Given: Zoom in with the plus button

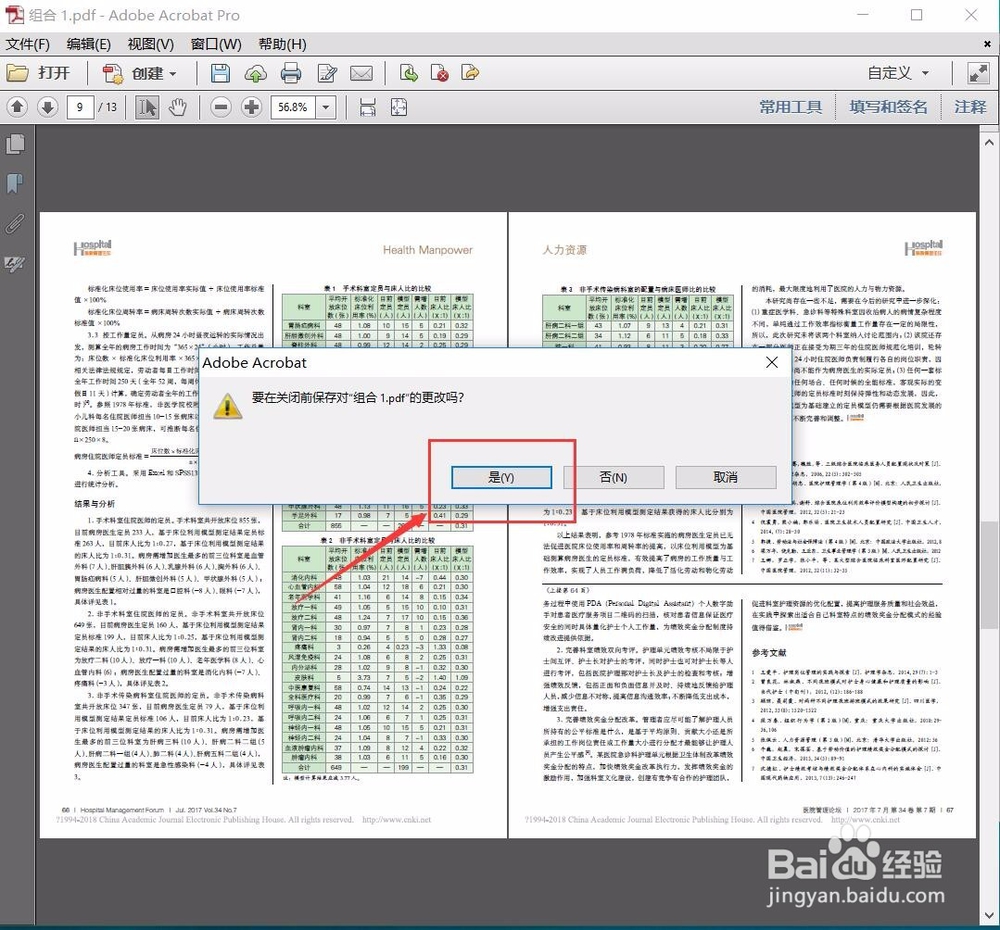Looking at the screenshot, I should pos(251,107).
